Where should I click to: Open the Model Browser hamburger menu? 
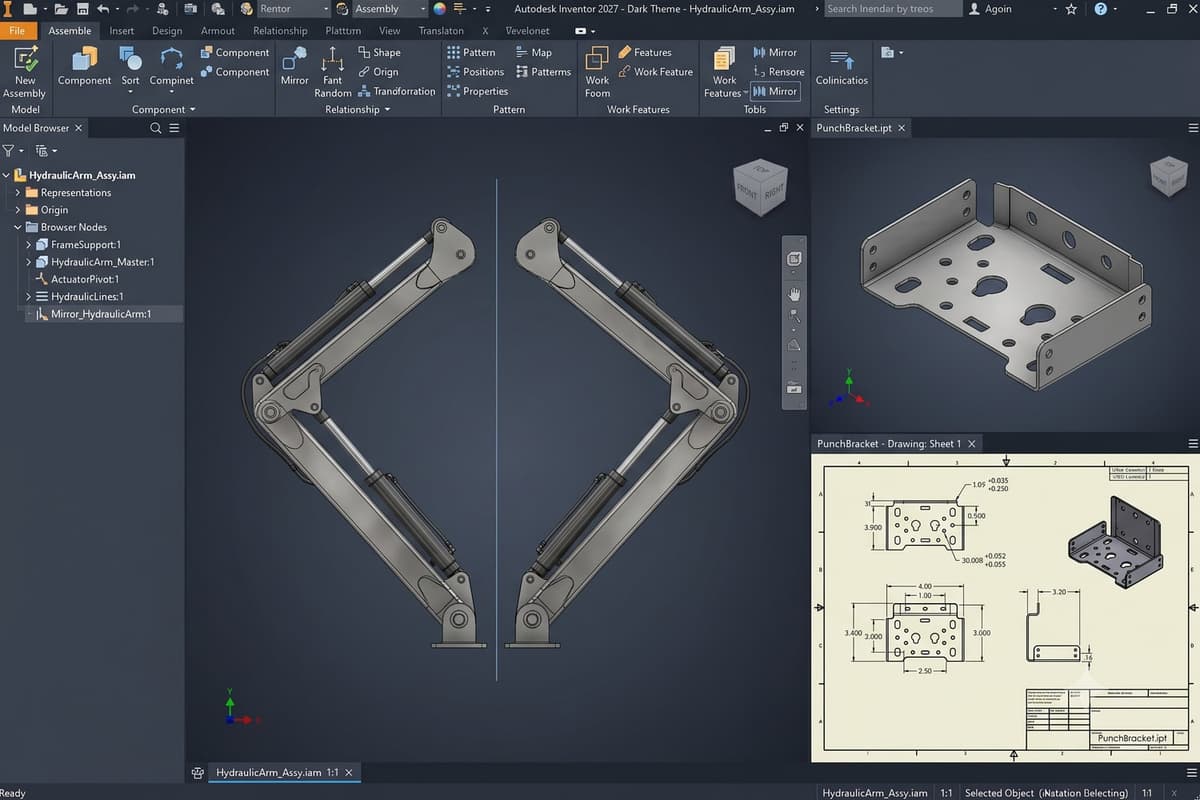point(175,128)
